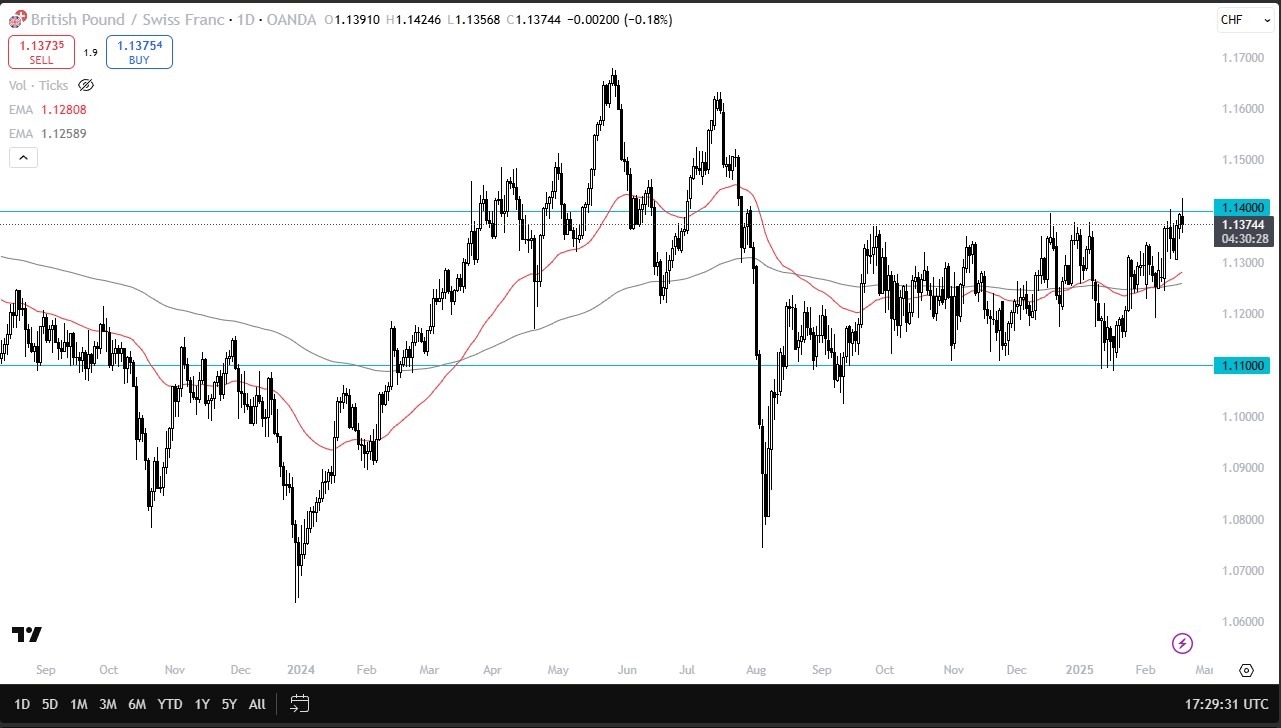
Task: Select the All time range tab
Action: pos(257,704)
